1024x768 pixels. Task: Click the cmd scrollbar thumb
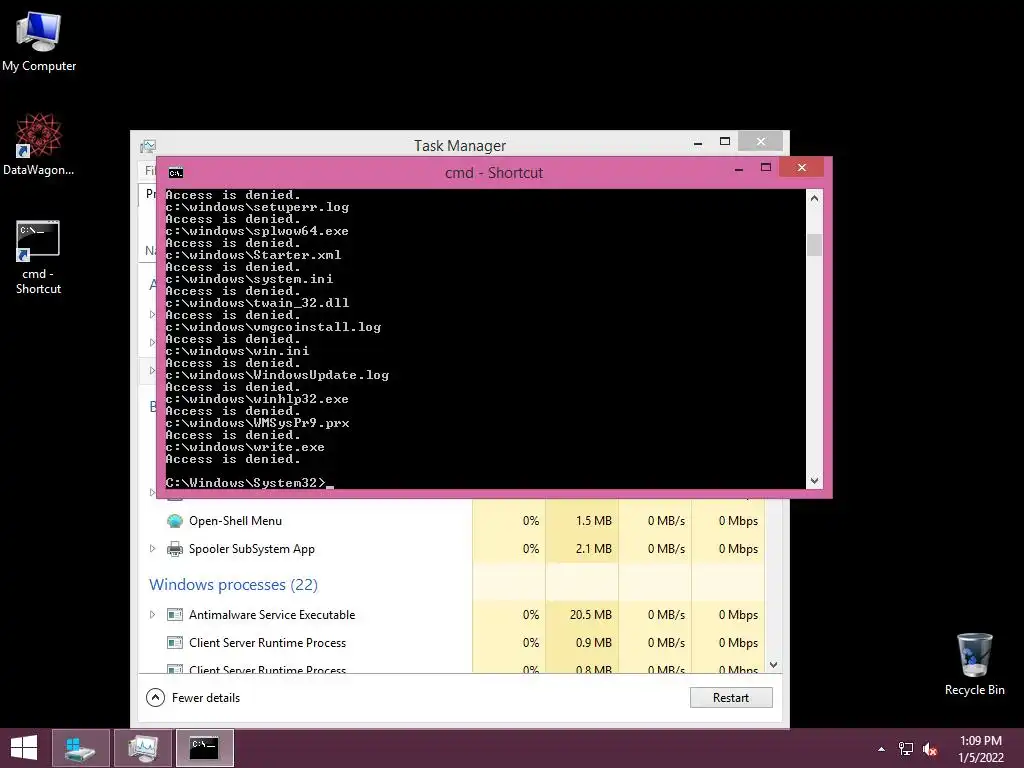coord(814,245)
